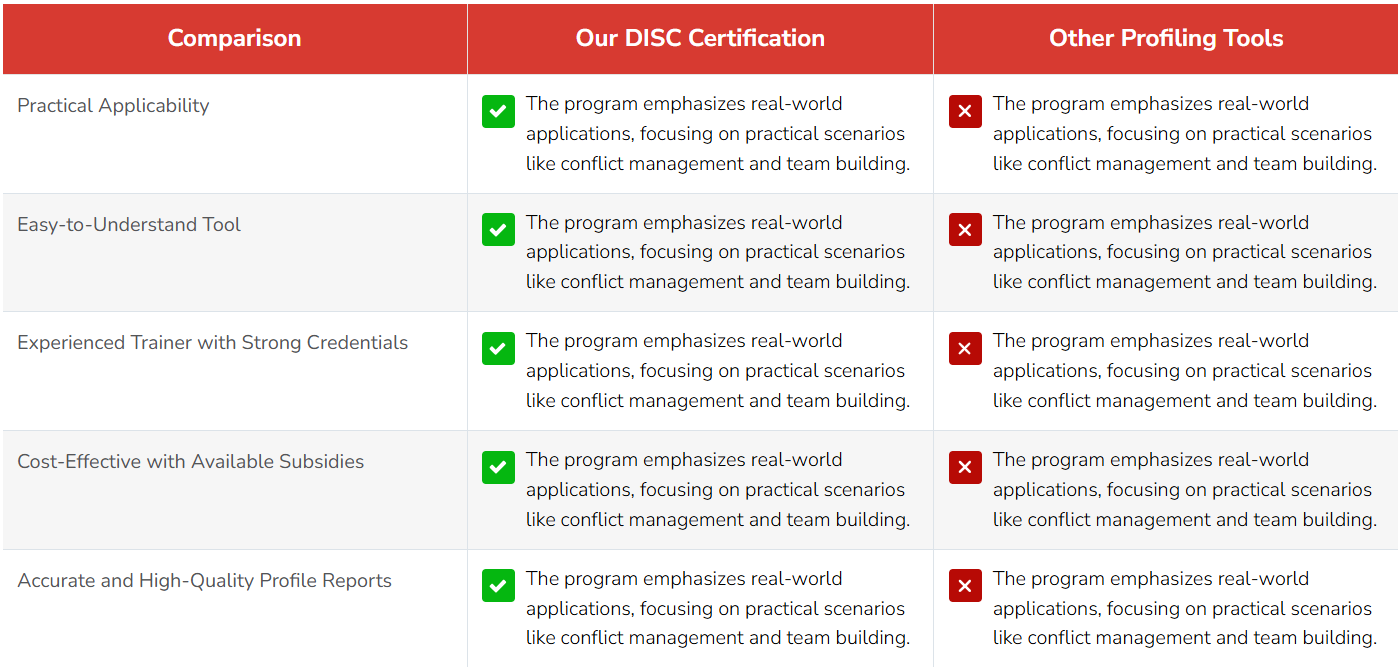The width and height of the screenshot is (1400, 669).
Task: Select the Our DISC Certification header
Action: (700, 38)
